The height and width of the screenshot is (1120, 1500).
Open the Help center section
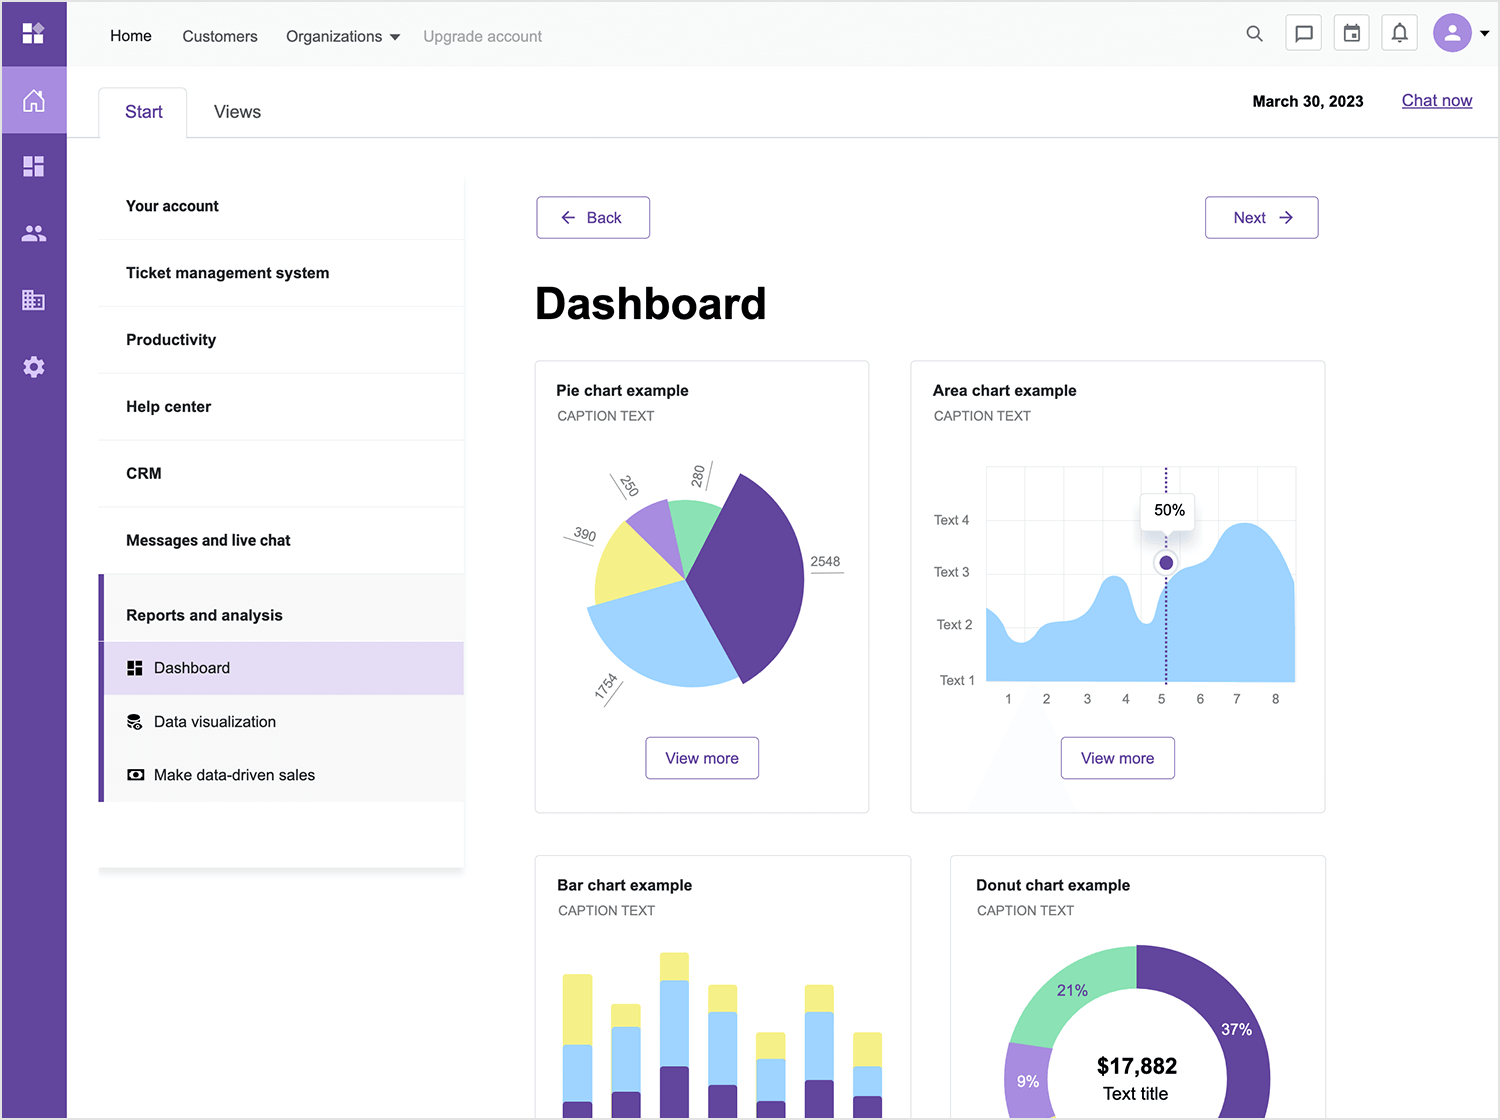pyautogui.click(x=282, y=407)
